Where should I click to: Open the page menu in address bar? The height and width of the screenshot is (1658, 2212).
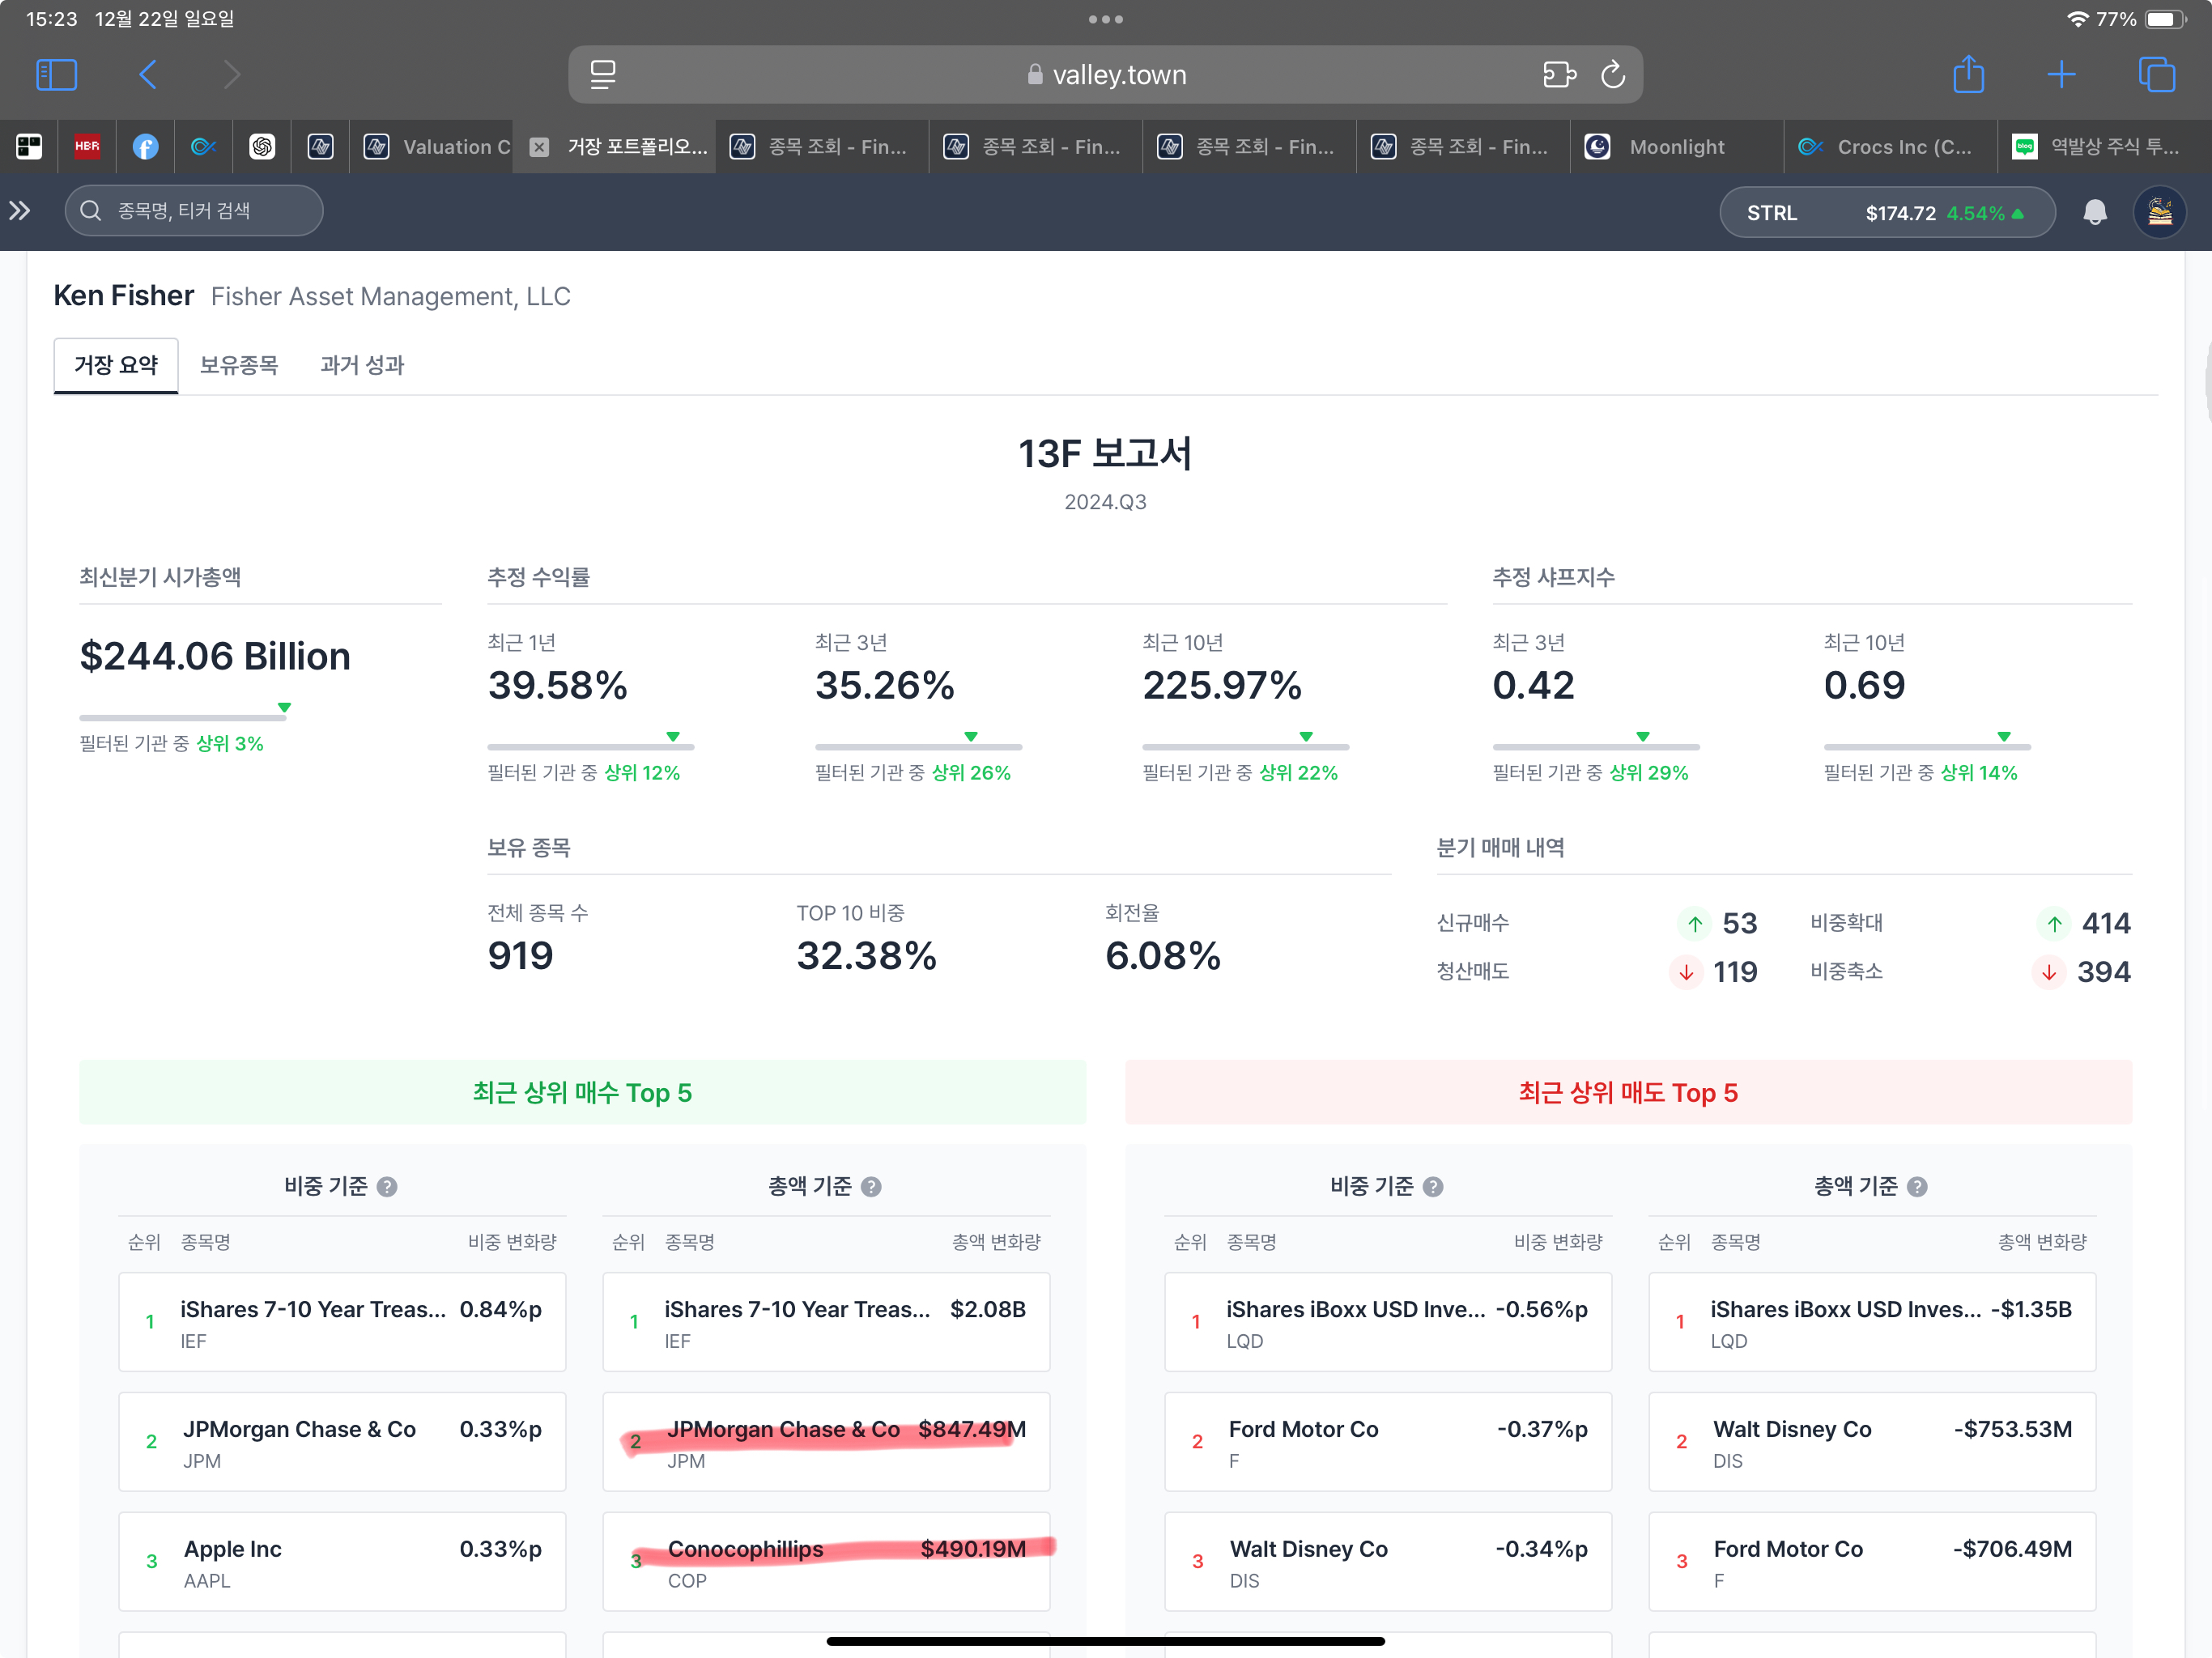tap(603, 74)
